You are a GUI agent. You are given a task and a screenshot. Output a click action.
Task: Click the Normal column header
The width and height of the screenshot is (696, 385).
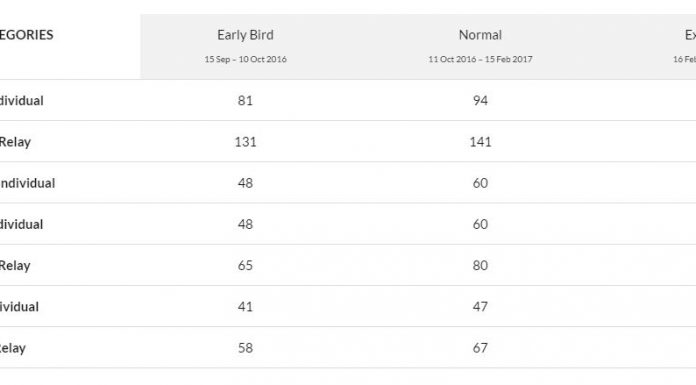click(480, 35)
